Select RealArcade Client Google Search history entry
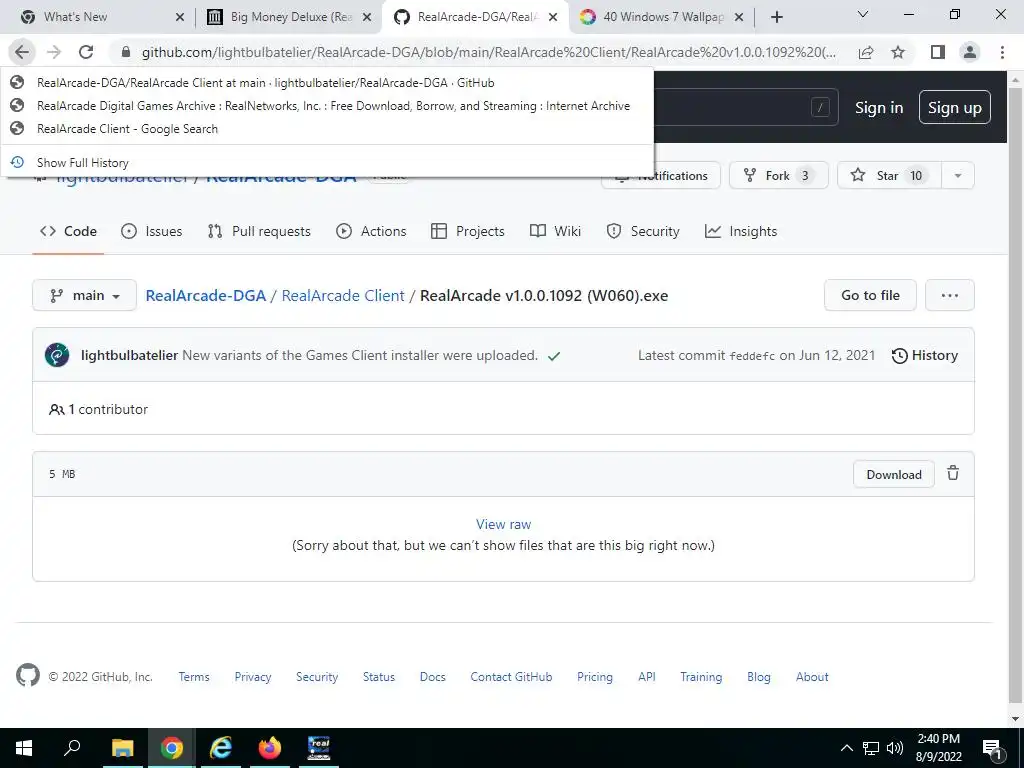 click(327, 129)
